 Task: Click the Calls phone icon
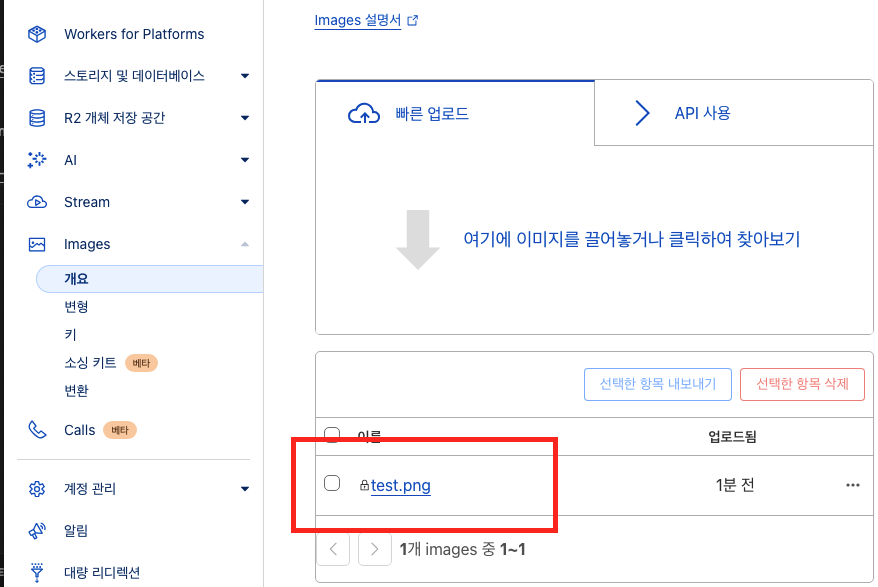tap(37, 430)
